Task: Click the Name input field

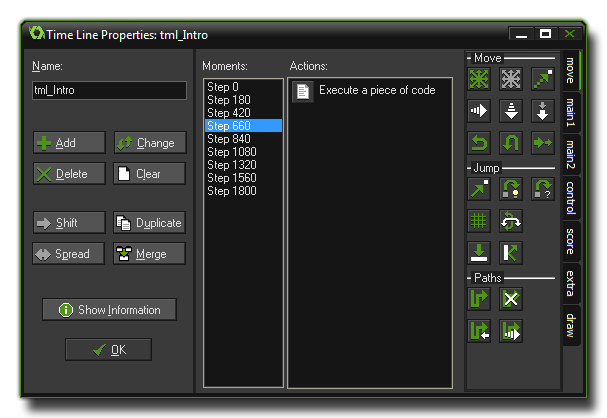Action: [x=109, y=90]
